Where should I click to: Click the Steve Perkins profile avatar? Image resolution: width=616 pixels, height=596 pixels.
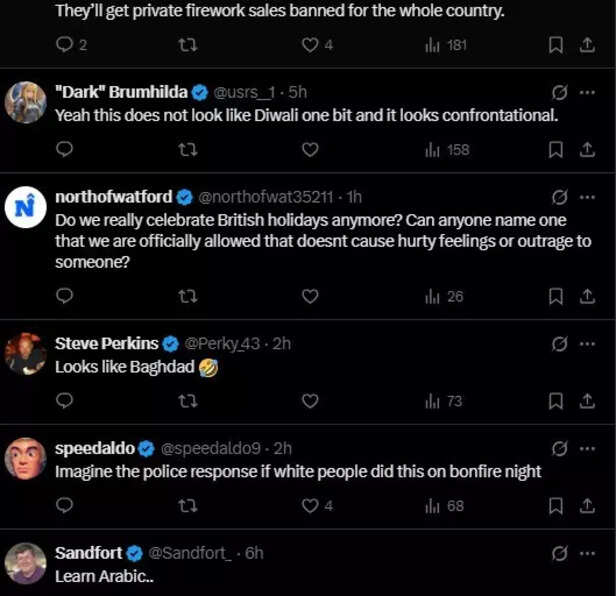26,355
